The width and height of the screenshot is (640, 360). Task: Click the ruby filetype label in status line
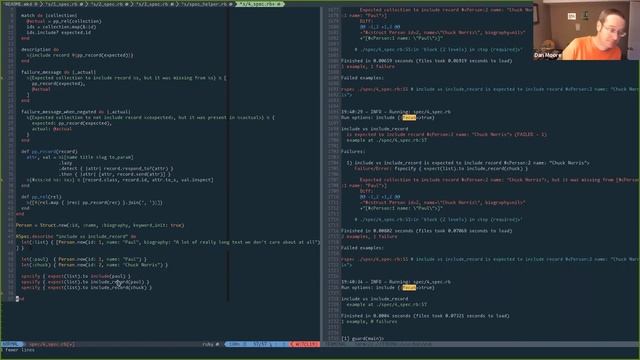pyautogui.click(x=209, y=344)
